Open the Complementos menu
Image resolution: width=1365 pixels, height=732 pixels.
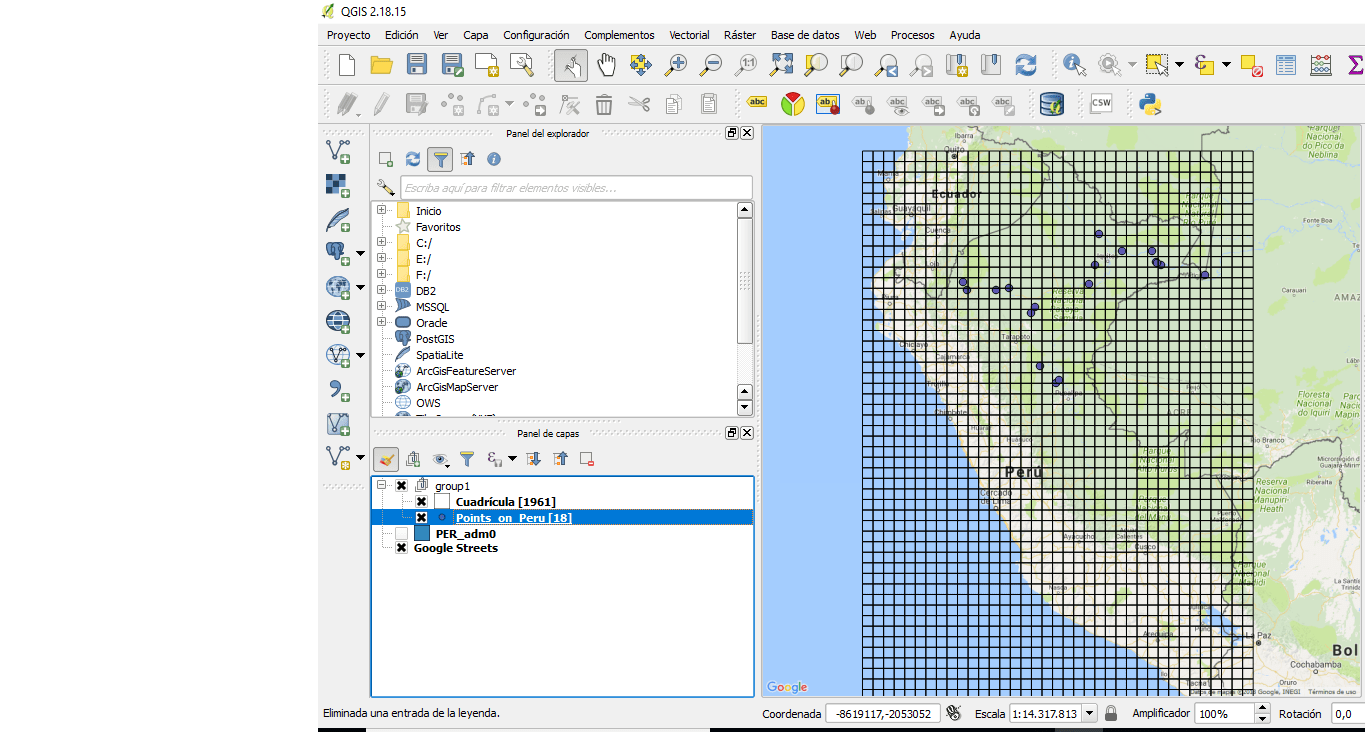click(x=619, y=35)
